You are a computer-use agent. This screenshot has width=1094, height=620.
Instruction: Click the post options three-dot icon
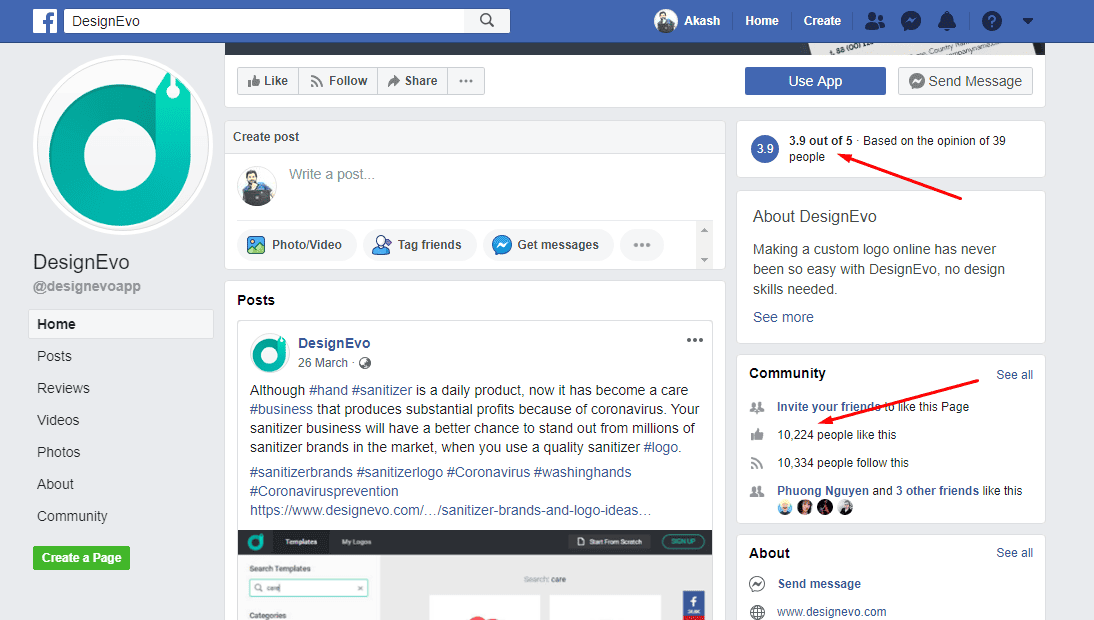click(695, 341)
